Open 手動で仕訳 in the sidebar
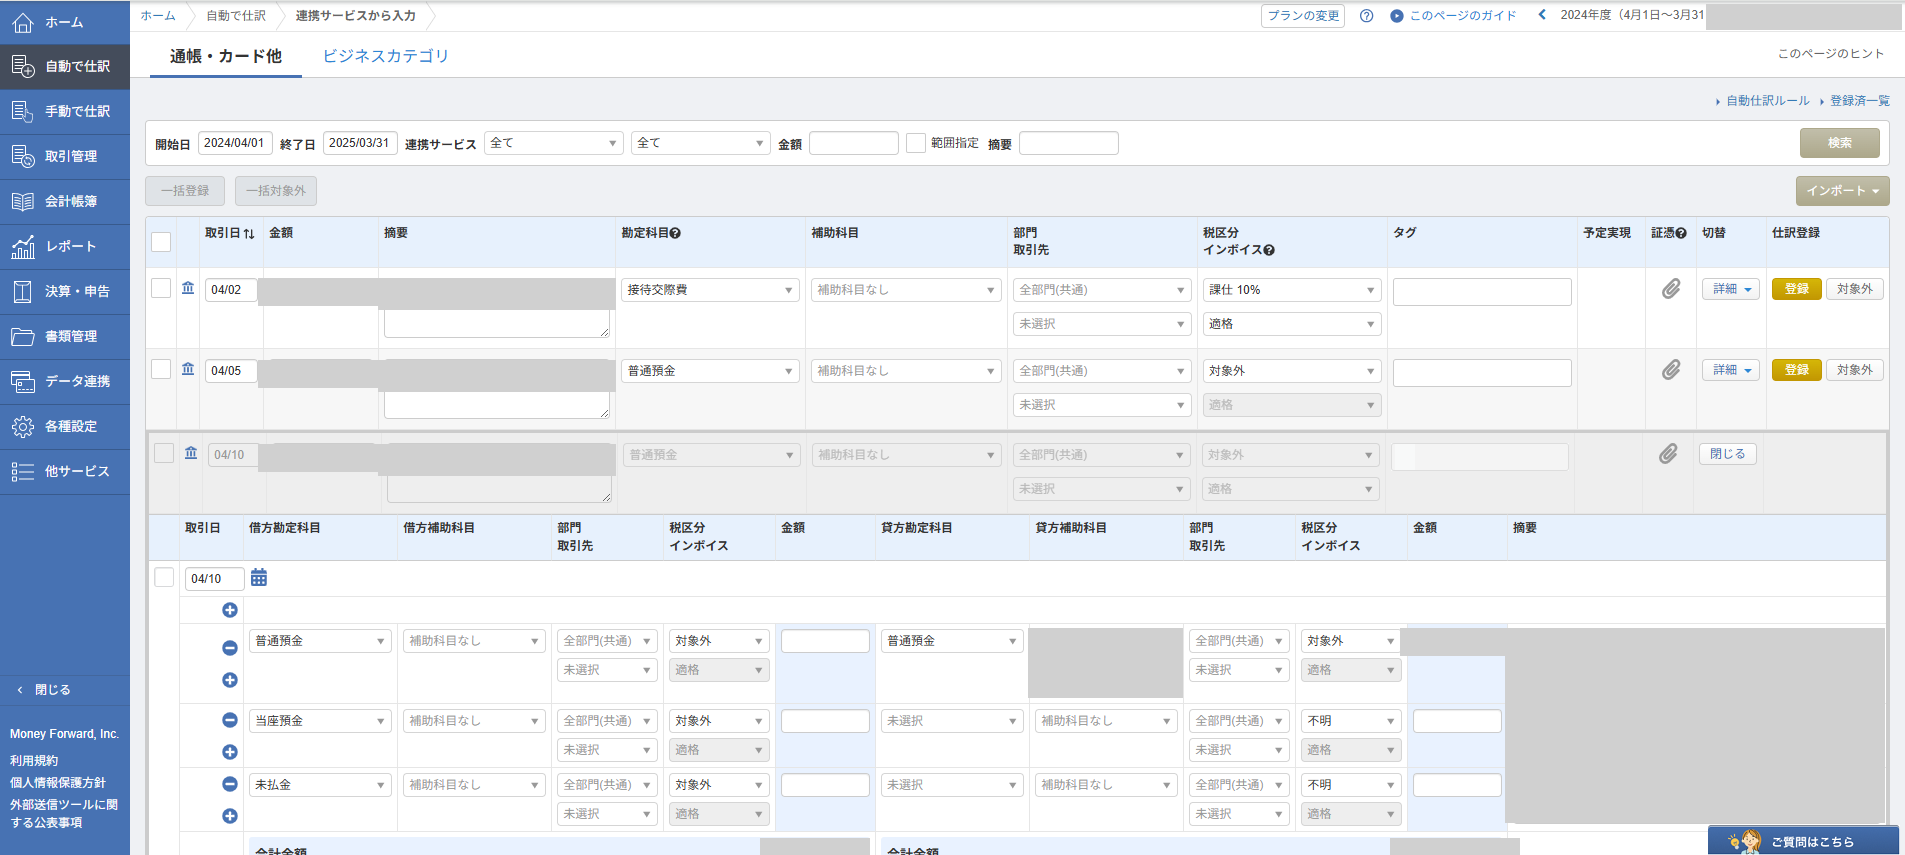Screen dimensions: 1905x855 coord(65,112)
